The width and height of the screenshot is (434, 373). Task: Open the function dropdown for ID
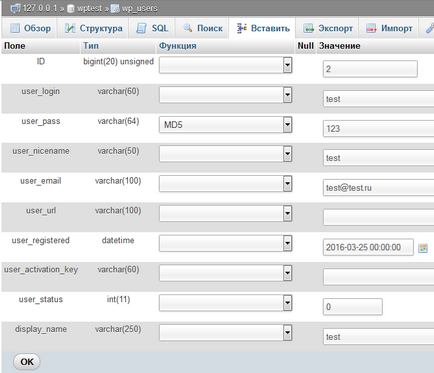pyautogui.click(x=226, y=65)
